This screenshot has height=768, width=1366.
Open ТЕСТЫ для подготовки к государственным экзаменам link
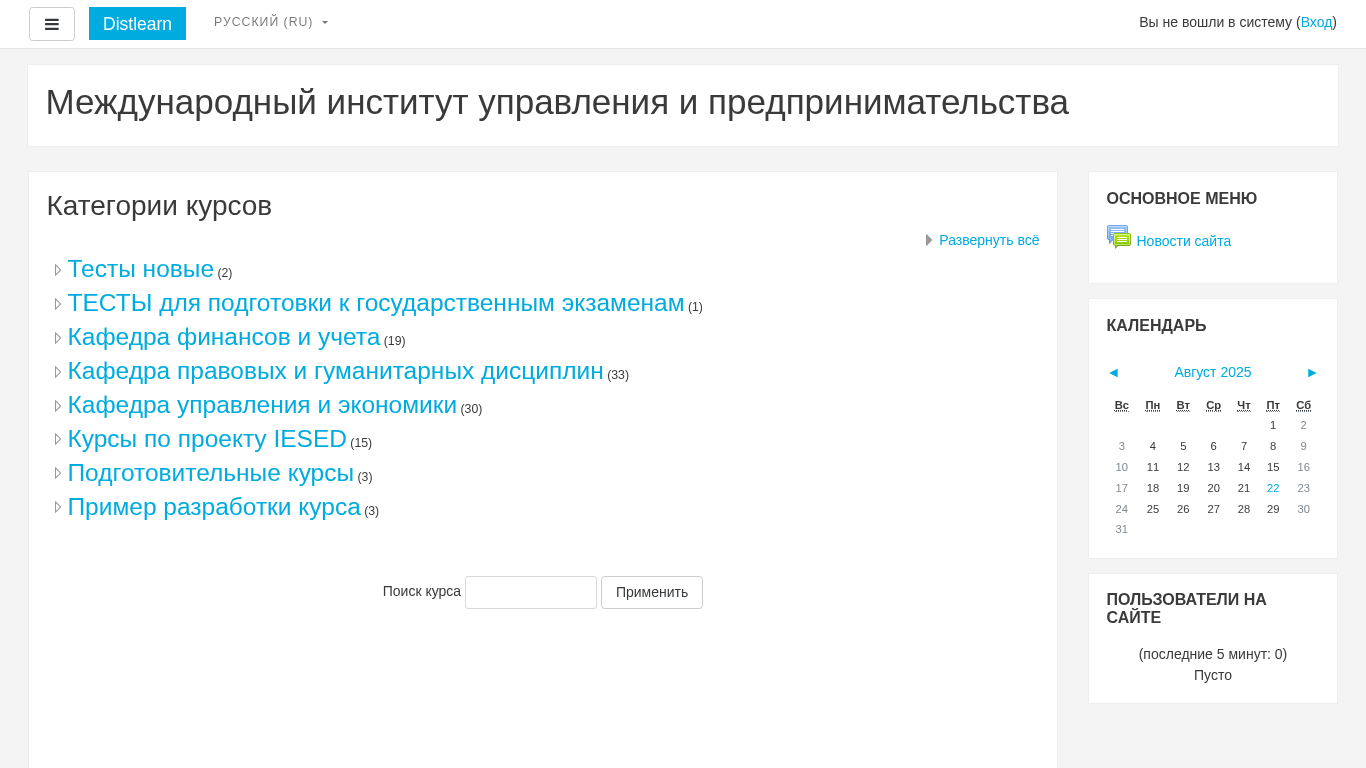coord(376,303)
